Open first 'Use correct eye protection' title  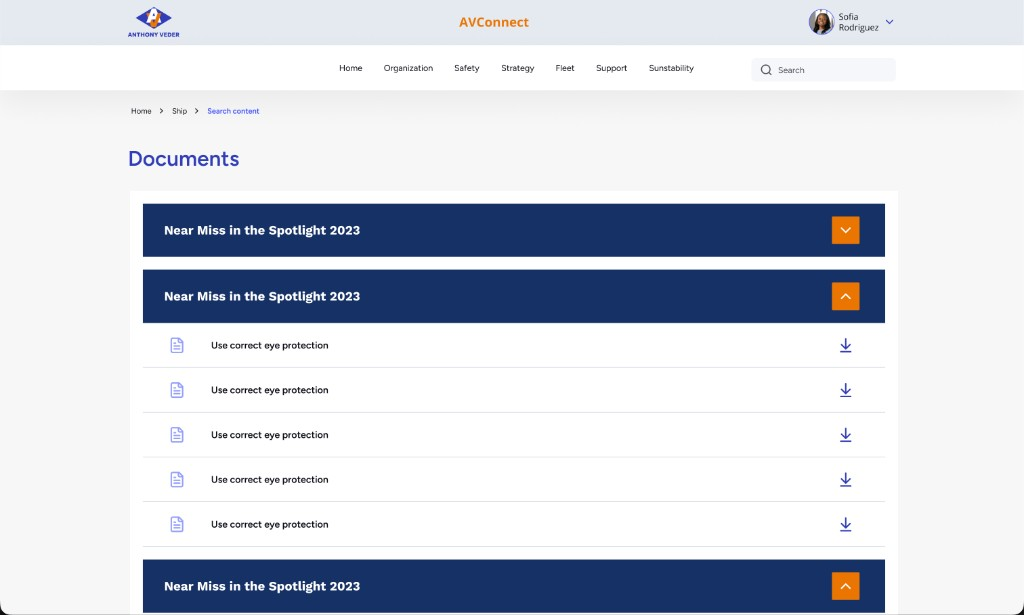pos(270,345)
